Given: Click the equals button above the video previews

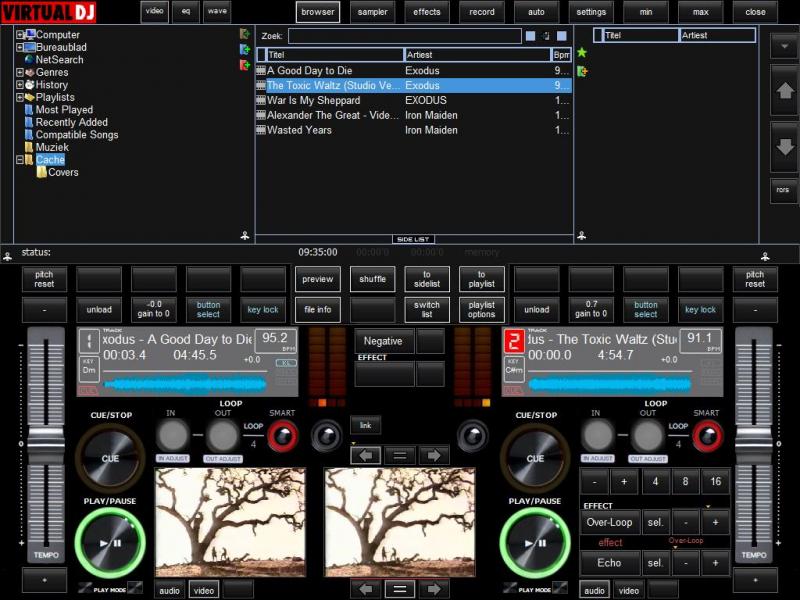Looking at the screenshot, I should coord(399,455).
